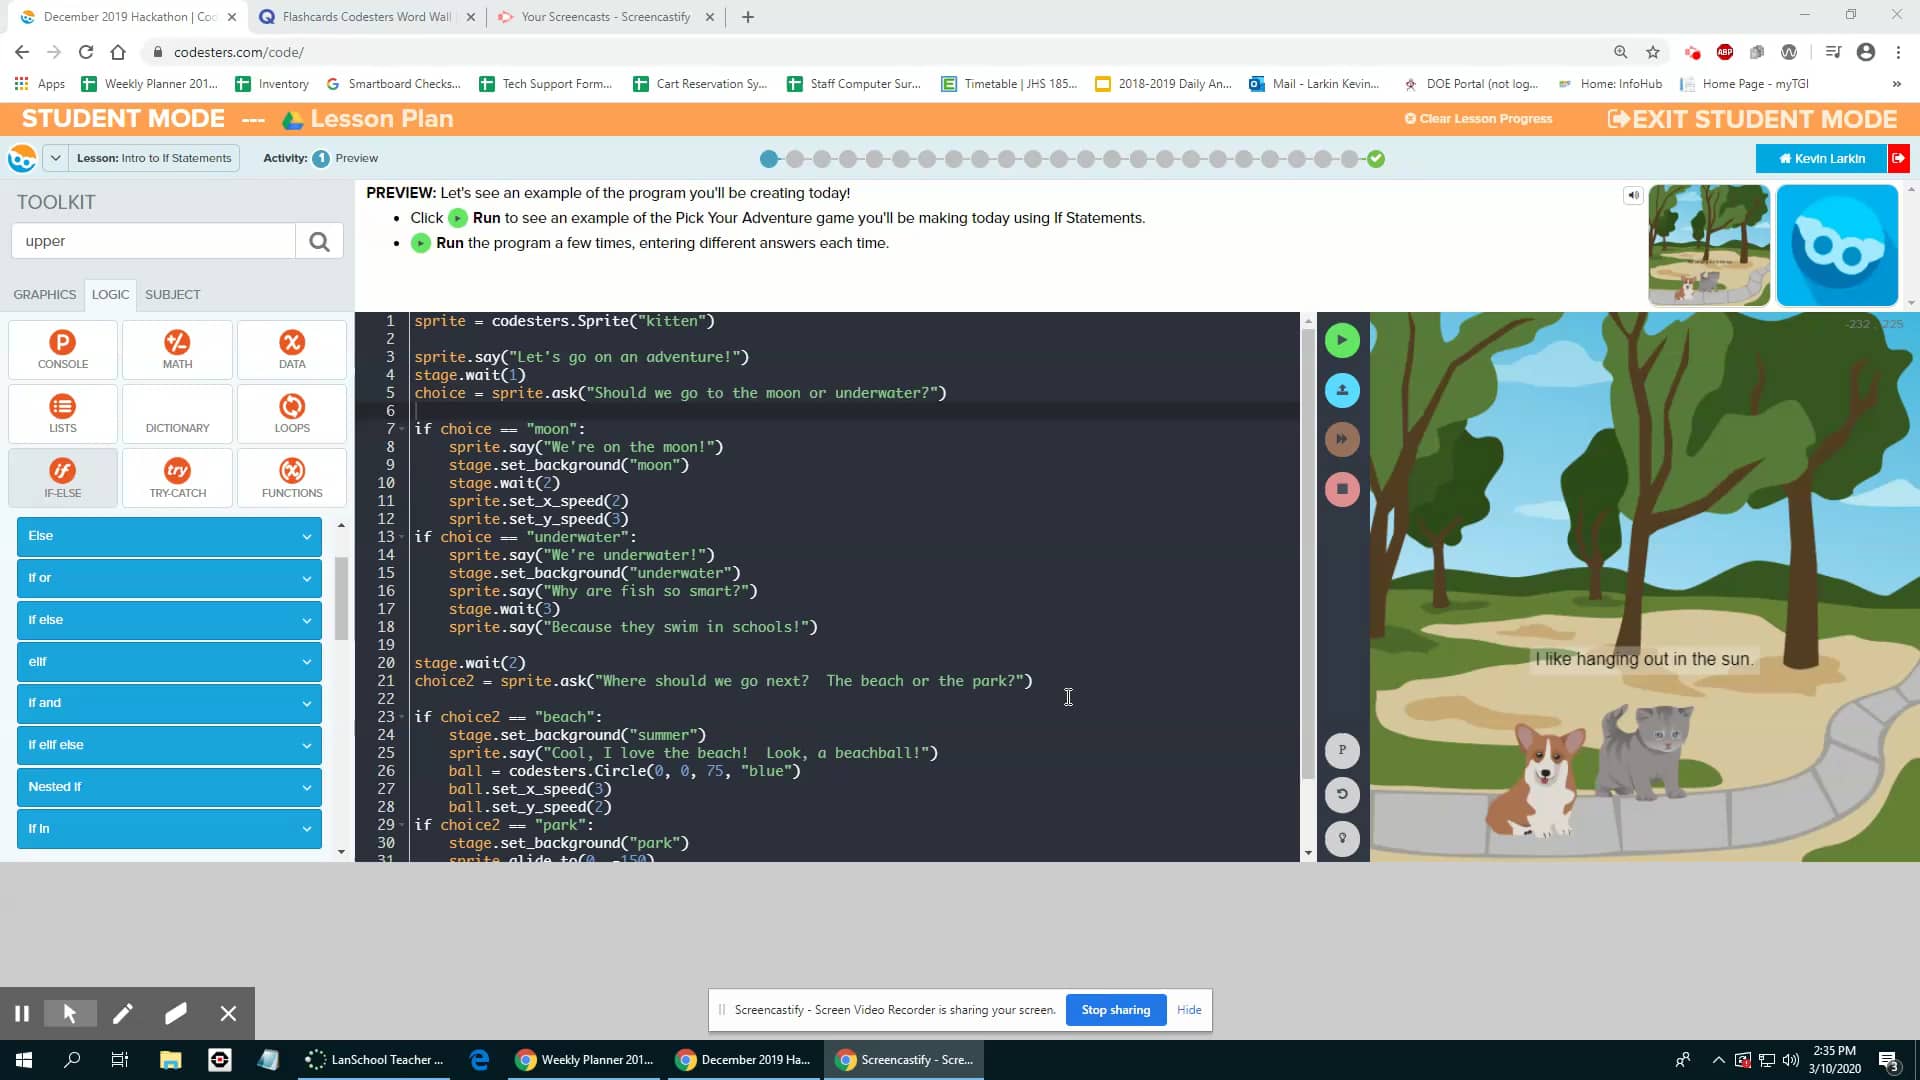Viewport: 1920px width, 1080px height.
Task: Mute the preview audio speaker
Action: click(x=1632, y=195)
